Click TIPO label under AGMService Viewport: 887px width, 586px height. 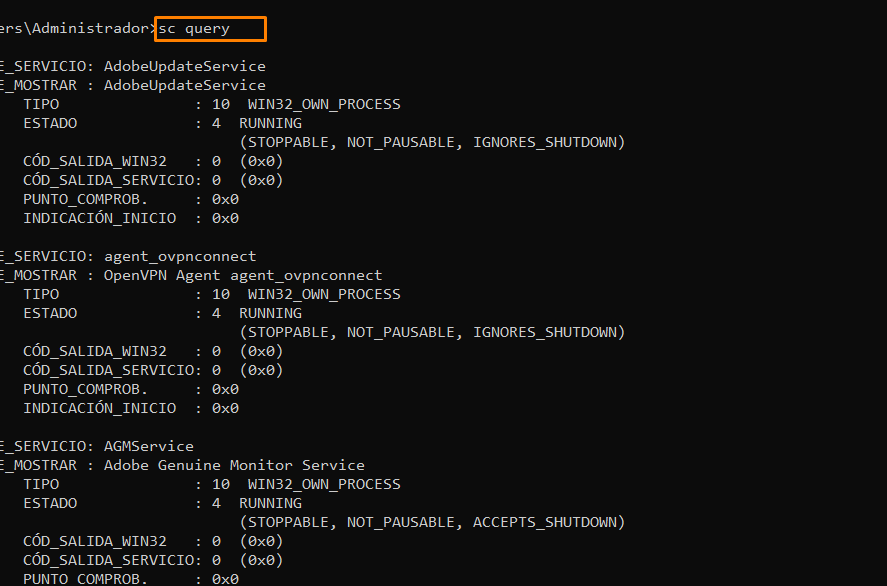pyautogui.click(x=41, y=484)
